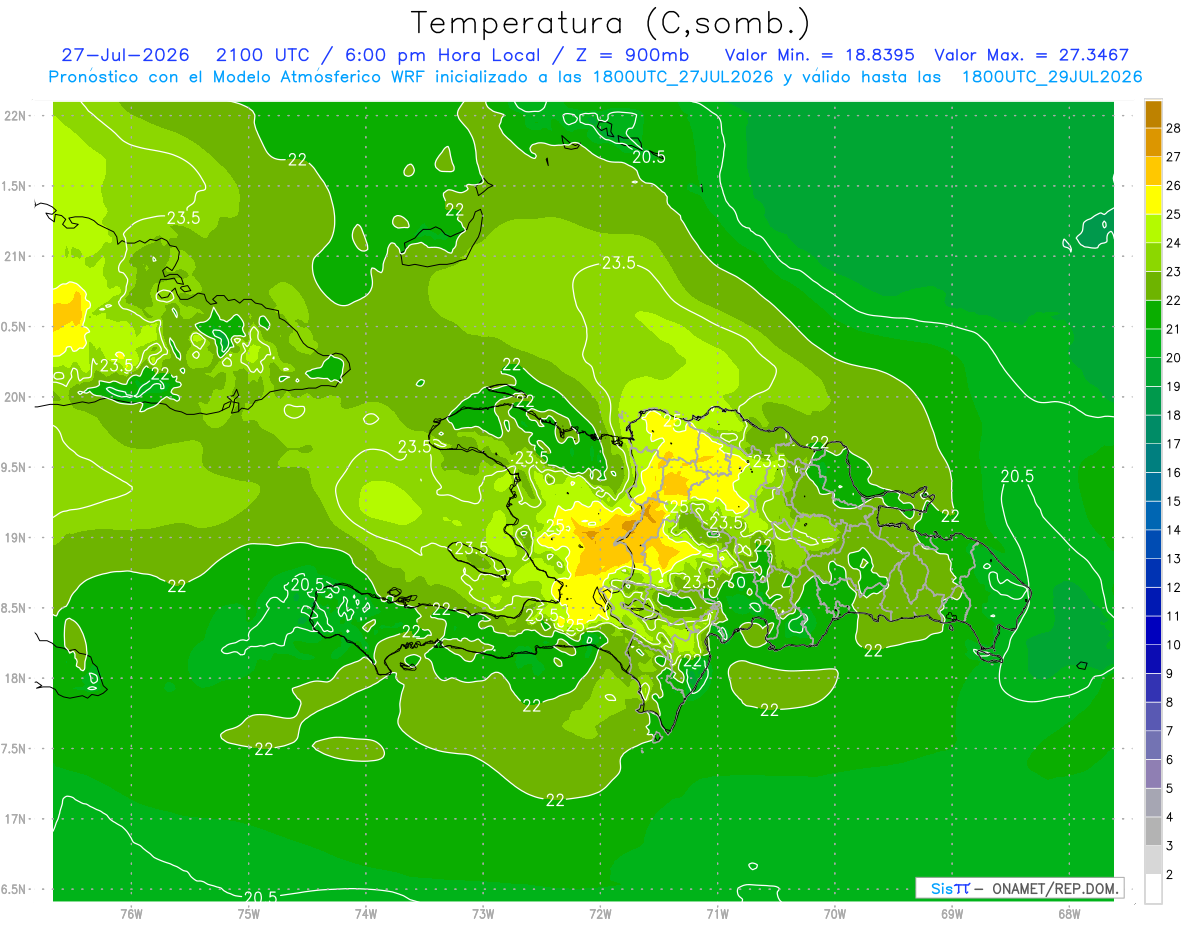Pick the gray legend swatch between 3 and 4
Viewport: 1200px width, 927px height.
tap(1153, 831)
